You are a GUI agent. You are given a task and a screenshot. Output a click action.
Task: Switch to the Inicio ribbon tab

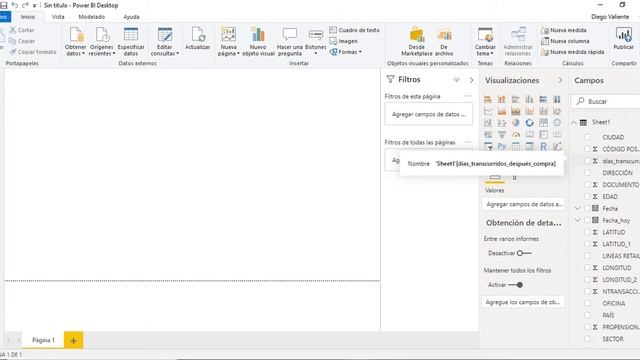[x=28, y=17]
